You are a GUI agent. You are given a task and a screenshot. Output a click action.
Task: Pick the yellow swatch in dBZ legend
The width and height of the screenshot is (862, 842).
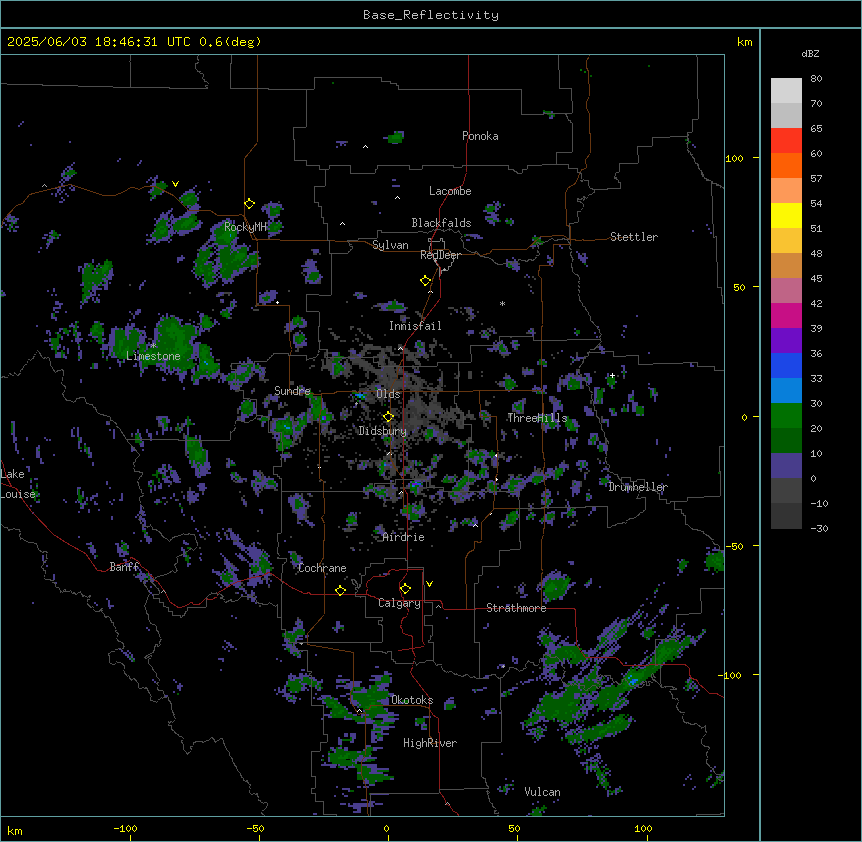pyautogui.click(x=786, y=215)
